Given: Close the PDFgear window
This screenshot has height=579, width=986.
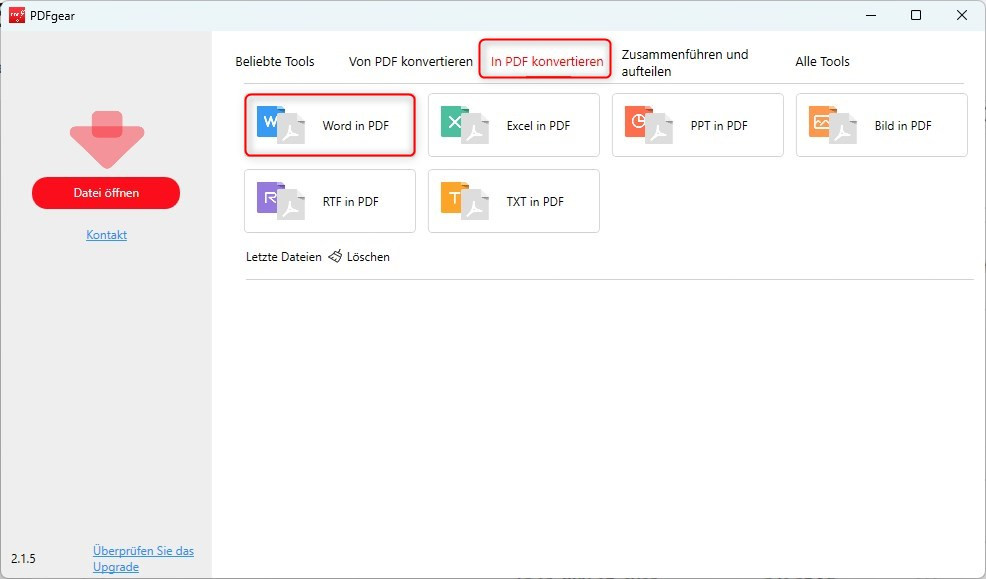Looking at the screenshot, I should [x=961, y=15].
